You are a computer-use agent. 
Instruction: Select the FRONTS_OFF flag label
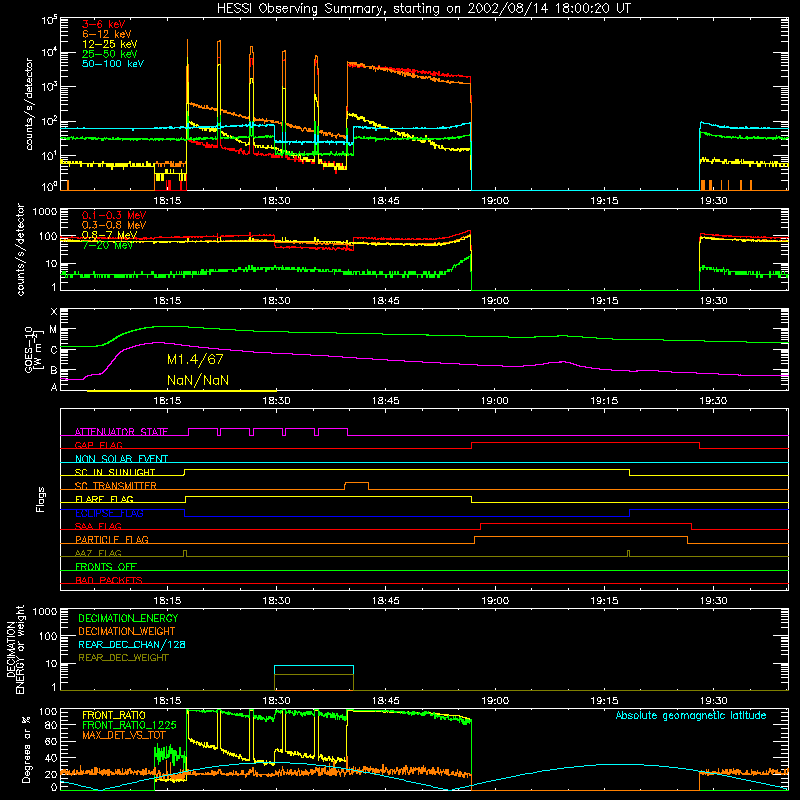click(x=106, y=566)
